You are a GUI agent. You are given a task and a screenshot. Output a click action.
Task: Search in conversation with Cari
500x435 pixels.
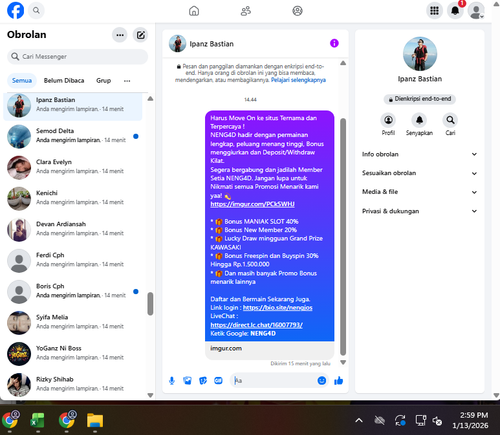(450, 125)
